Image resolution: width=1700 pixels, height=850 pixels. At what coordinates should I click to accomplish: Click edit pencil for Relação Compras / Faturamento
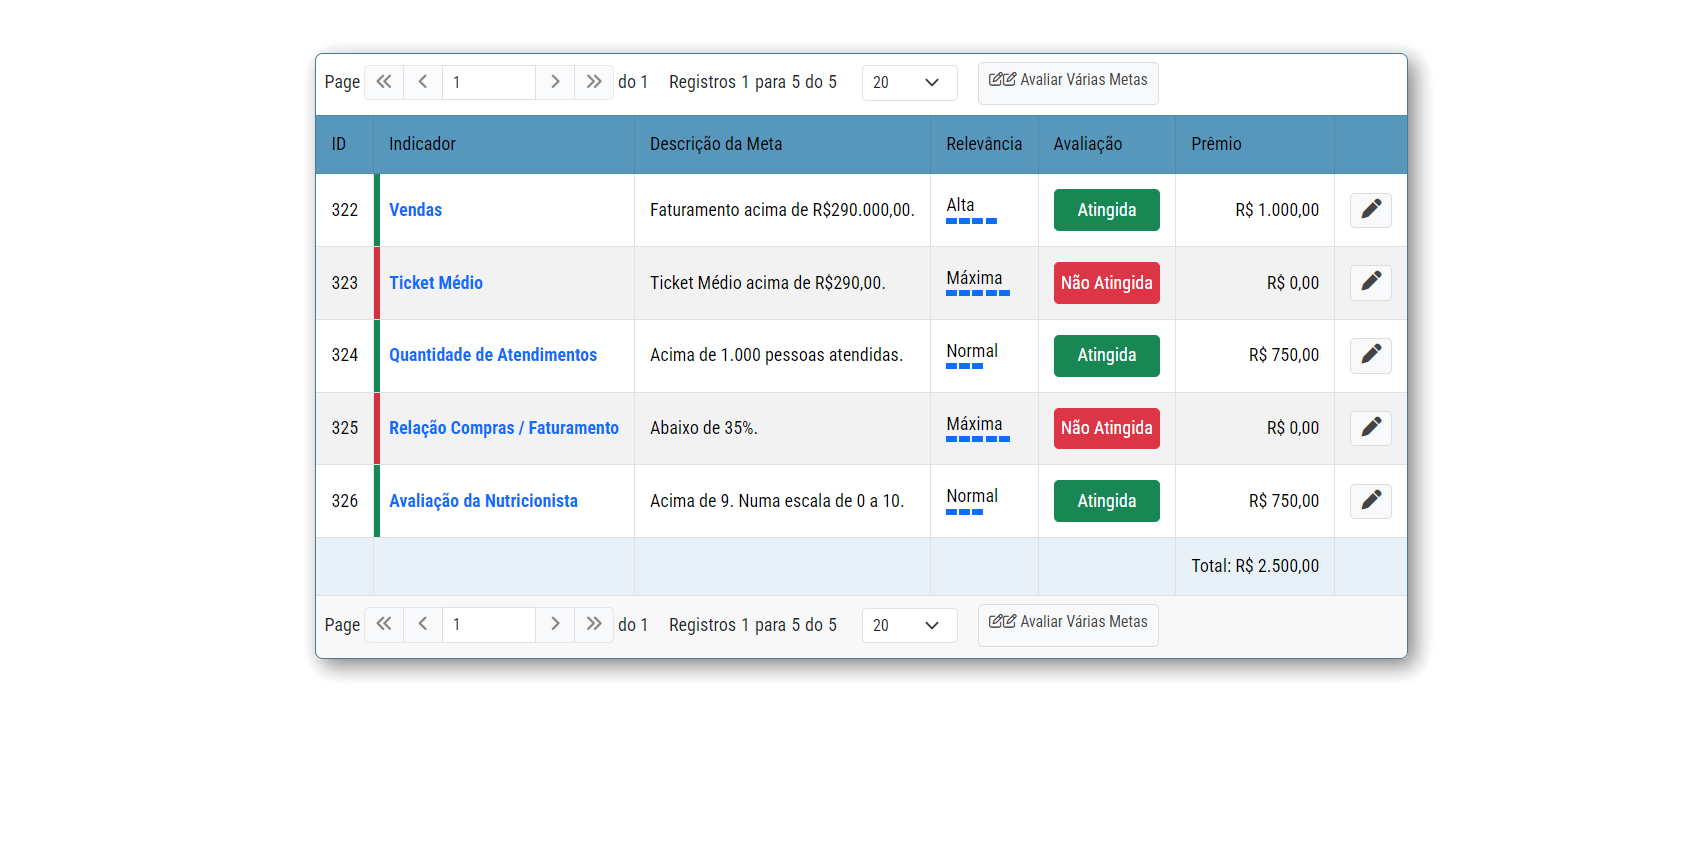(x=1370, y=428)
